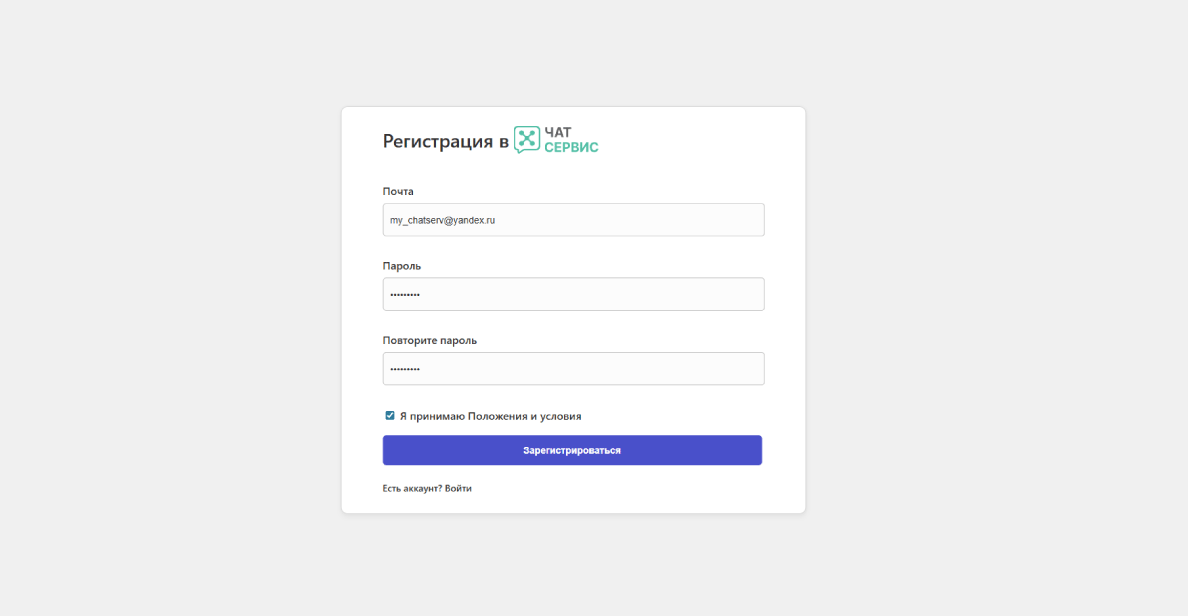Screen dimensions: 1188x616
Task: Click the Есть аккаунт? text
Action: click(412, 489)
